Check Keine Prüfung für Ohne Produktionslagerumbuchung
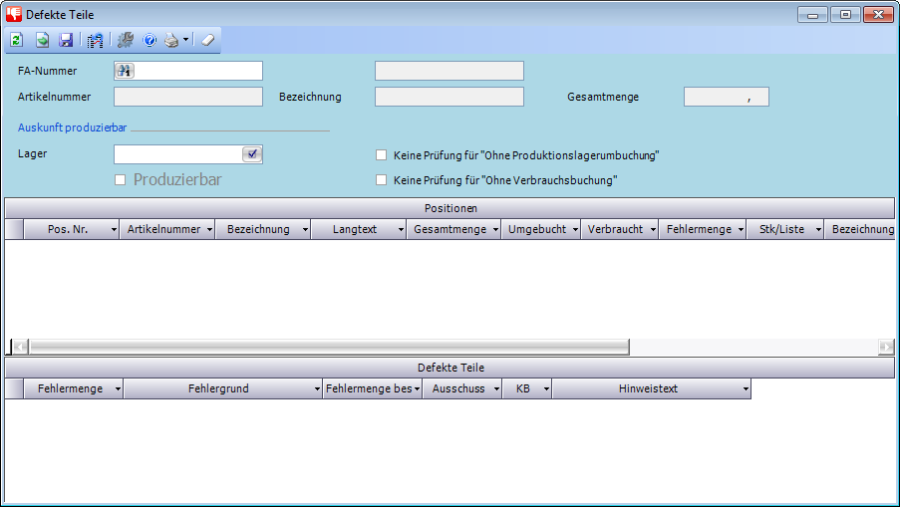This screenshot has height=507, width=900. tap(381, 155)
